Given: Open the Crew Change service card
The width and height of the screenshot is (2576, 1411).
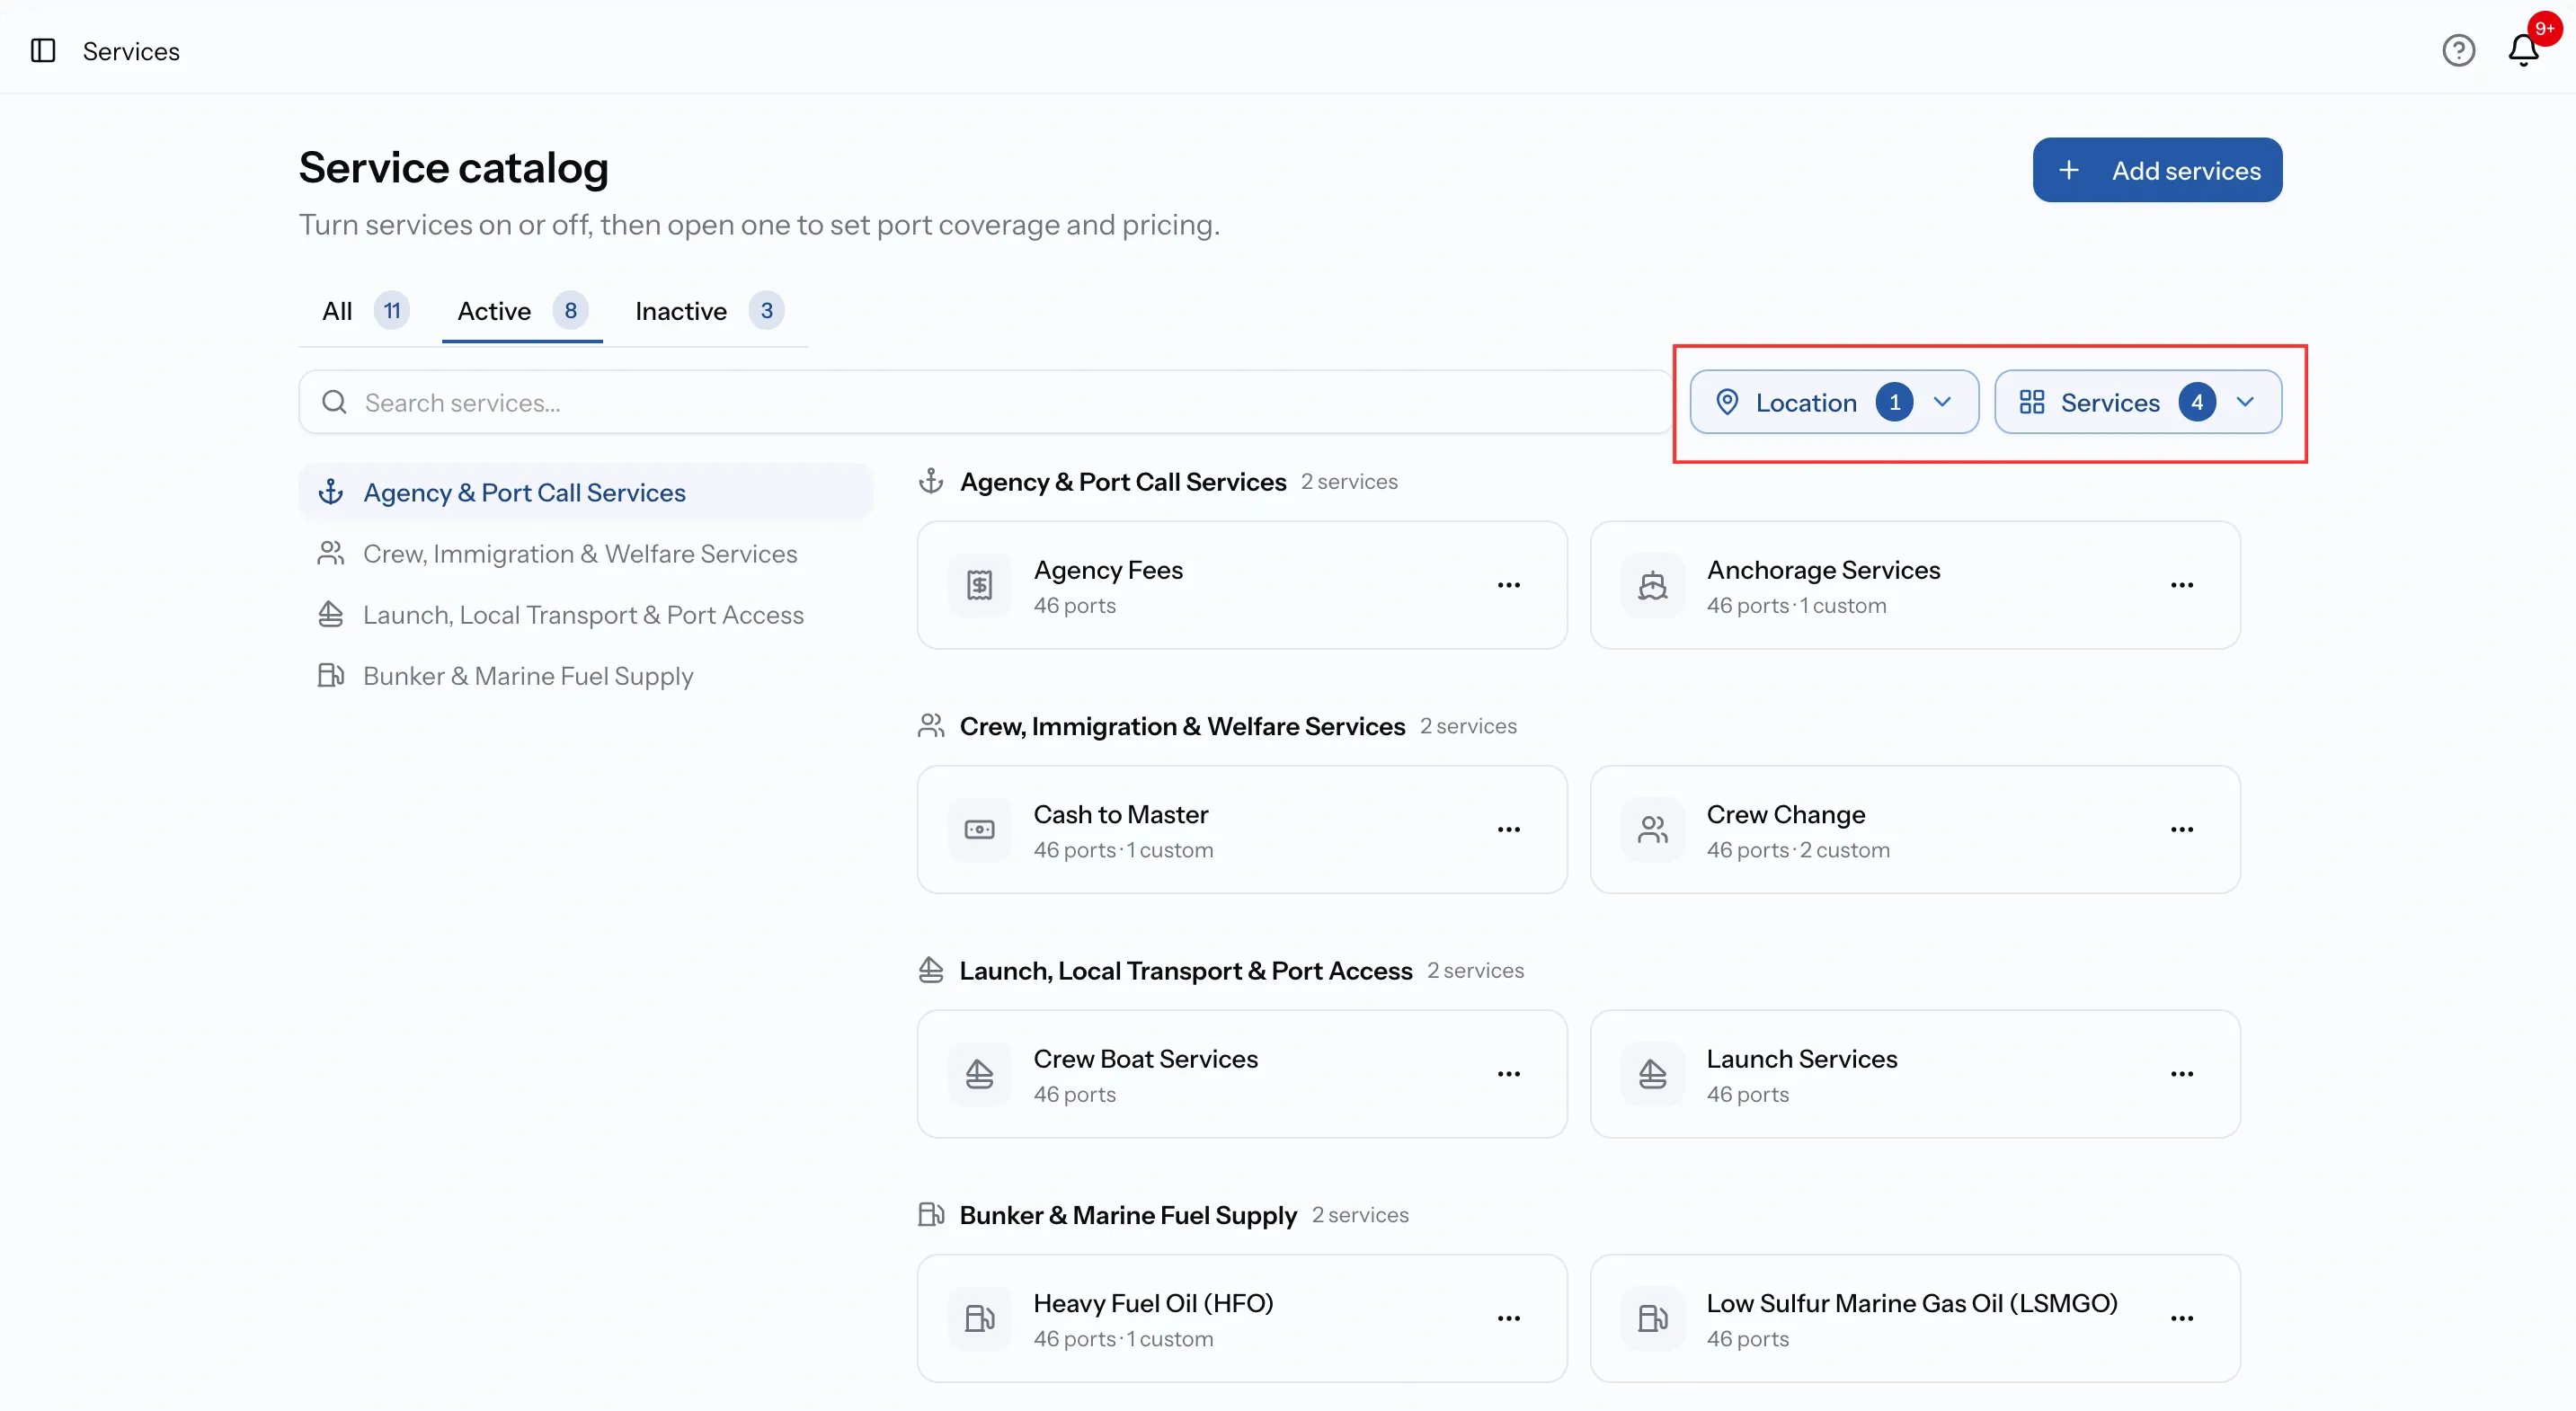Looking at the screenshot, I should click(1915, 830).
